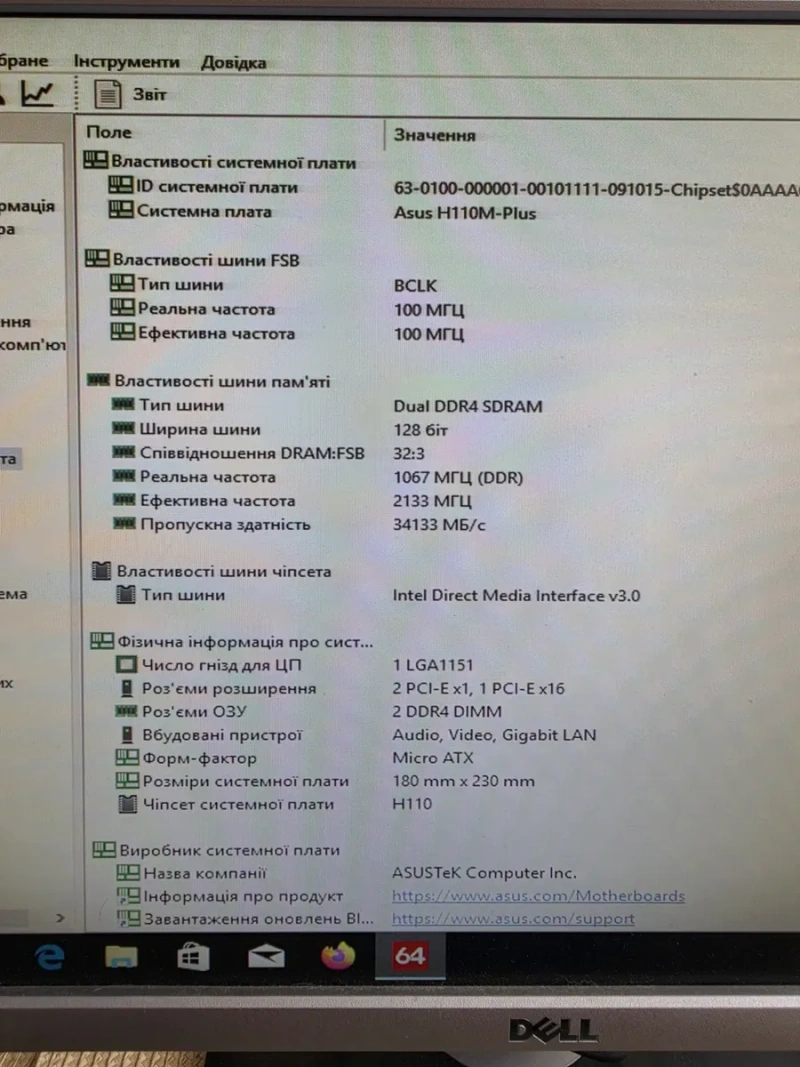Click the Властивості шини FSB group icon

tap(97, 258)
